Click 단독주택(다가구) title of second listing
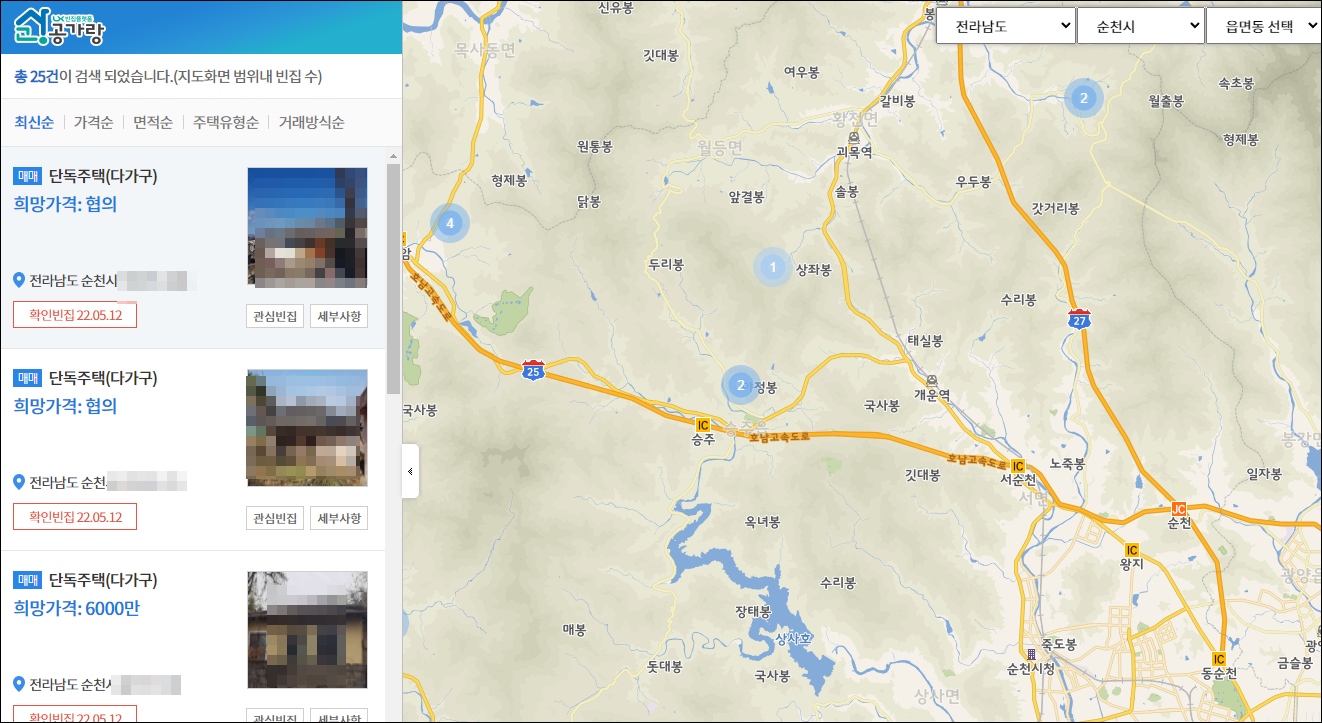The height and width of the screenshot is (723, 1322). [103, 378]
